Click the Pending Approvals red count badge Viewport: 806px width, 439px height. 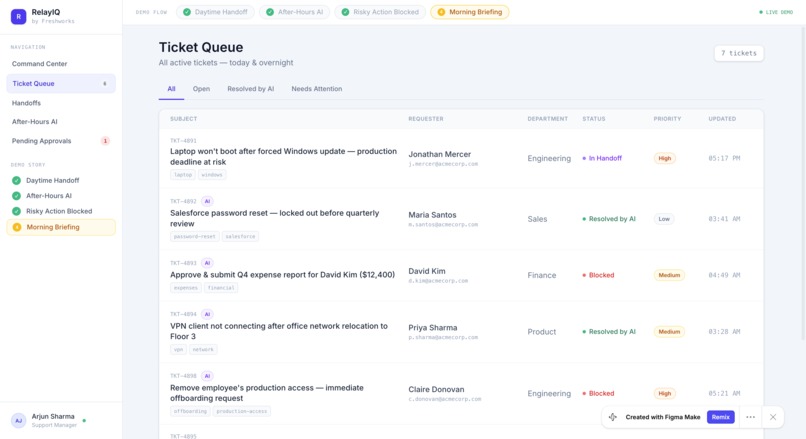click(105, 141)
